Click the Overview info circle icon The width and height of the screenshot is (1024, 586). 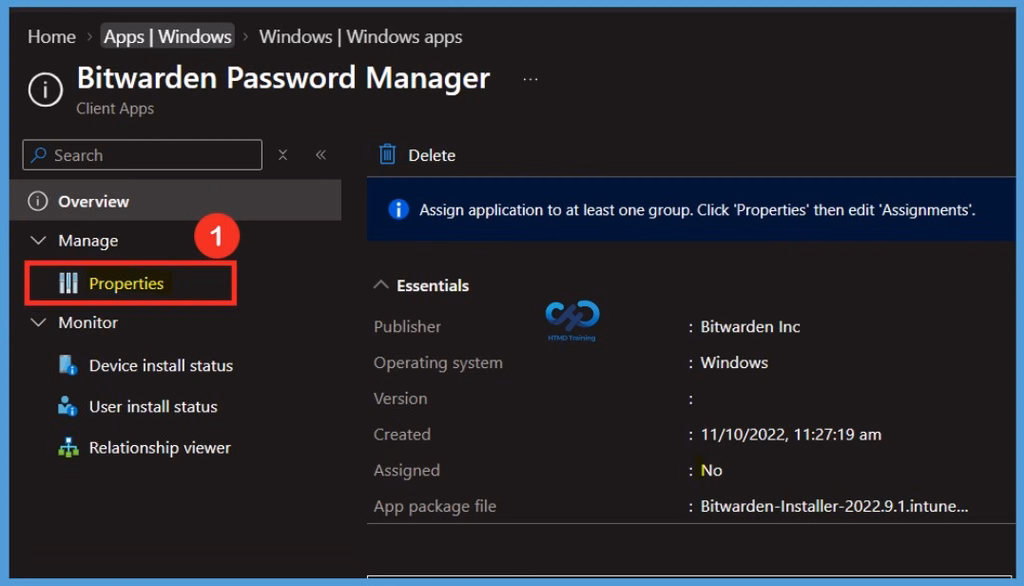pos(38,201)
